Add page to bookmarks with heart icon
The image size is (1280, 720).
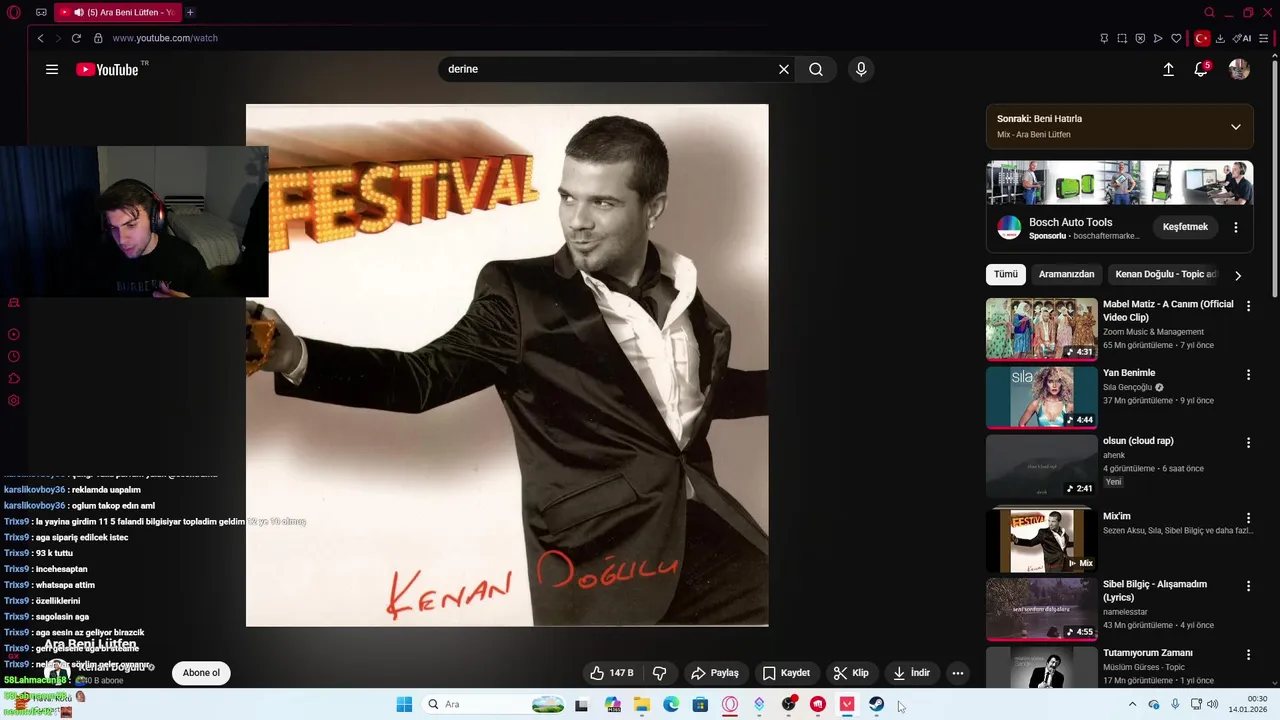pyautogui.click(x=1176, y=38)
